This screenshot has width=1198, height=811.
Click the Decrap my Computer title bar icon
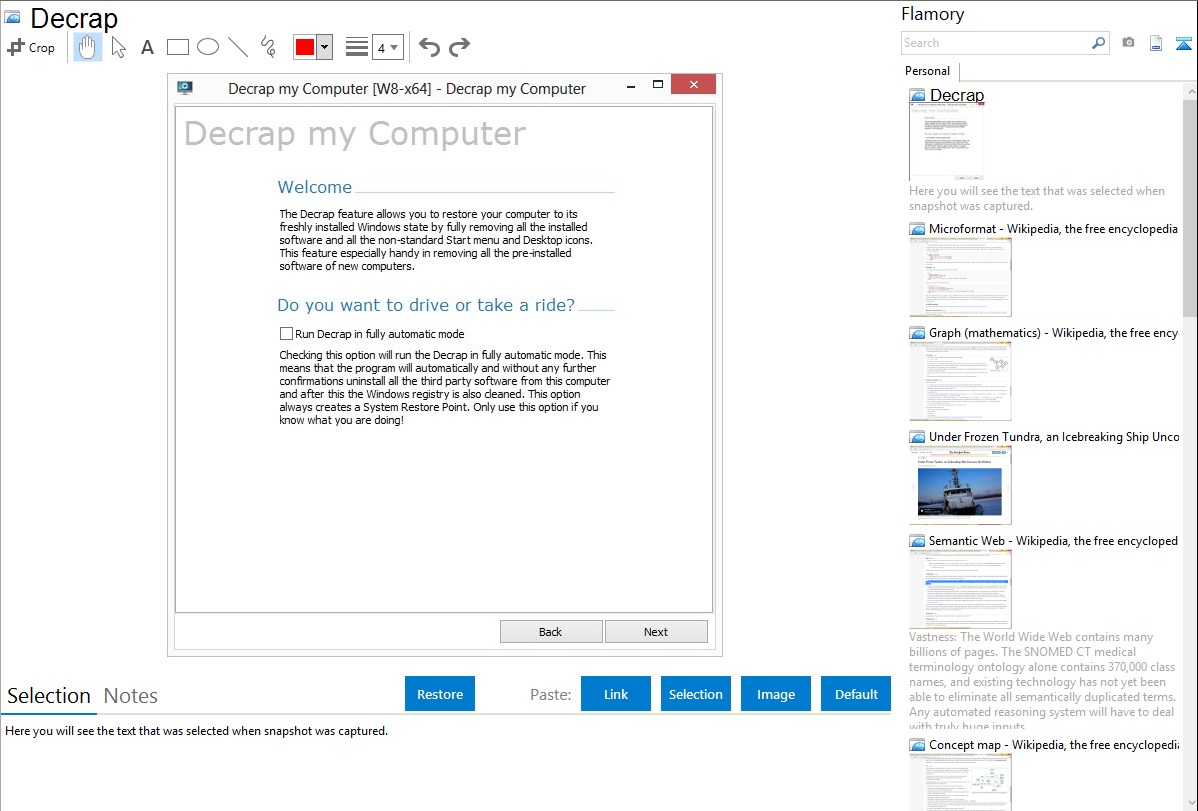pos(185,88)
